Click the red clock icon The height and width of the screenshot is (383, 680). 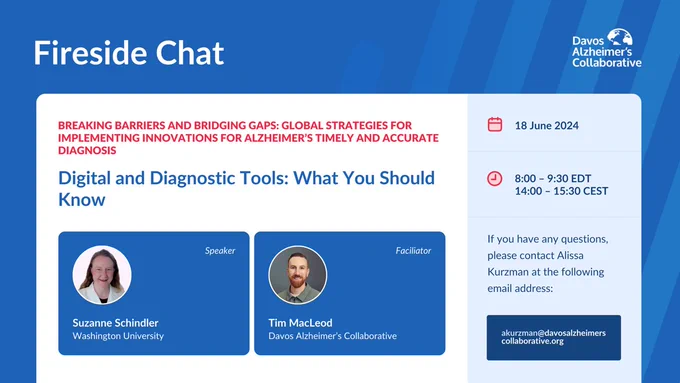(494, 179)
